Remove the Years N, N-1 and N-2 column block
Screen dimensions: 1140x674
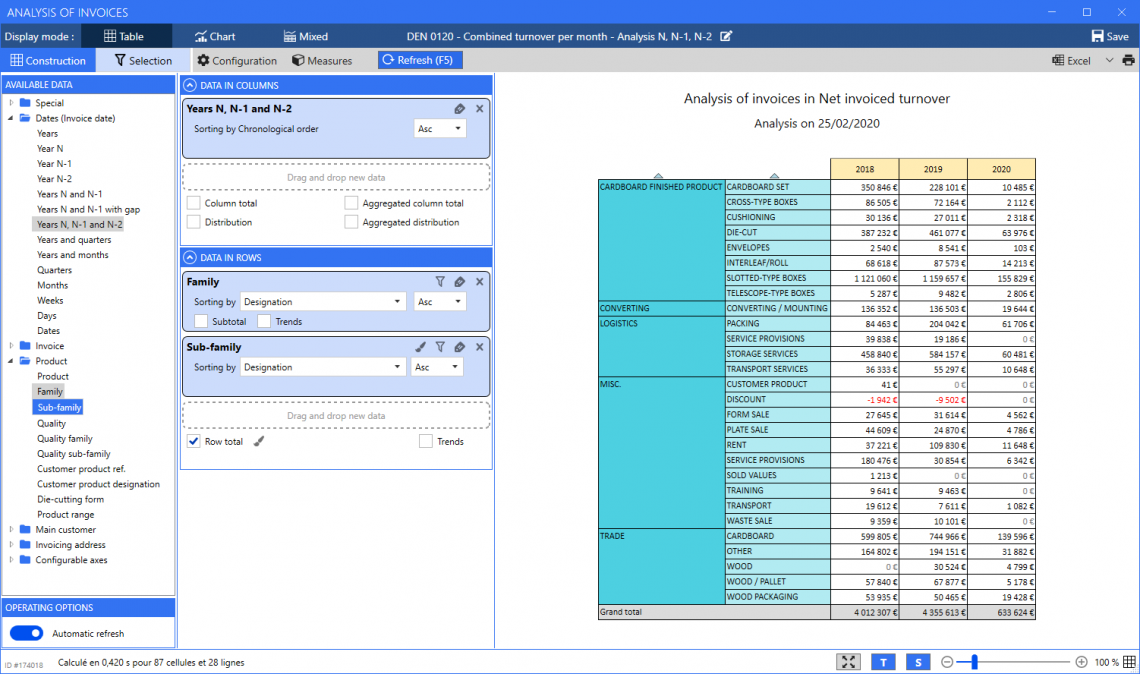[x=480, y=108]
